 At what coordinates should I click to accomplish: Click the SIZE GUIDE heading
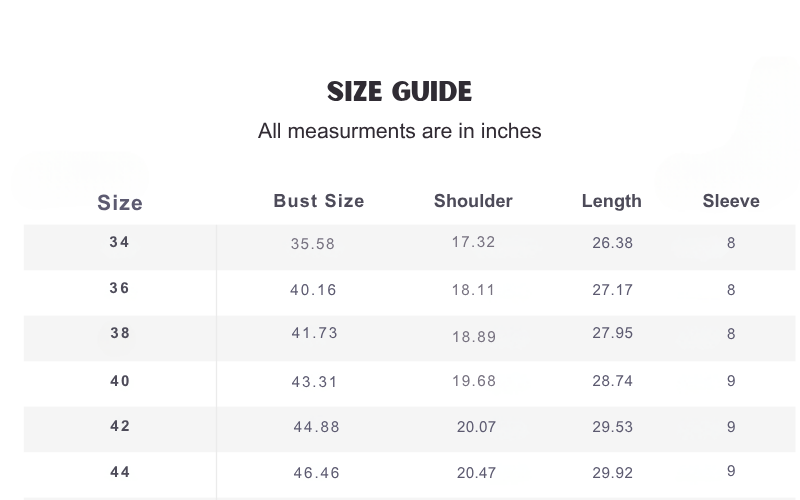click(x=399, y=92)
